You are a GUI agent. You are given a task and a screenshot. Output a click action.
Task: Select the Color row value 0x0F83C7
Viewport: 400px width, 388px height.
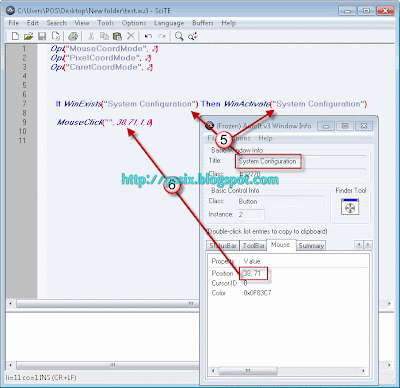[x=257, y=293]
